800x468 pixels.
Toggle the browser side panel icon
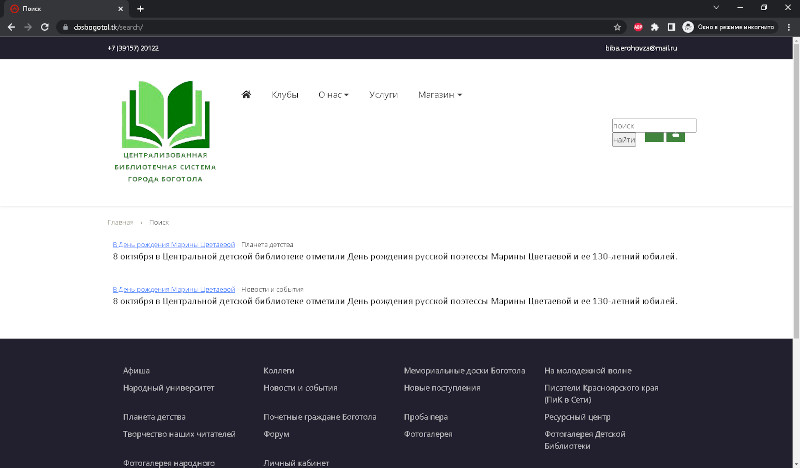click(x=671, y=27)
